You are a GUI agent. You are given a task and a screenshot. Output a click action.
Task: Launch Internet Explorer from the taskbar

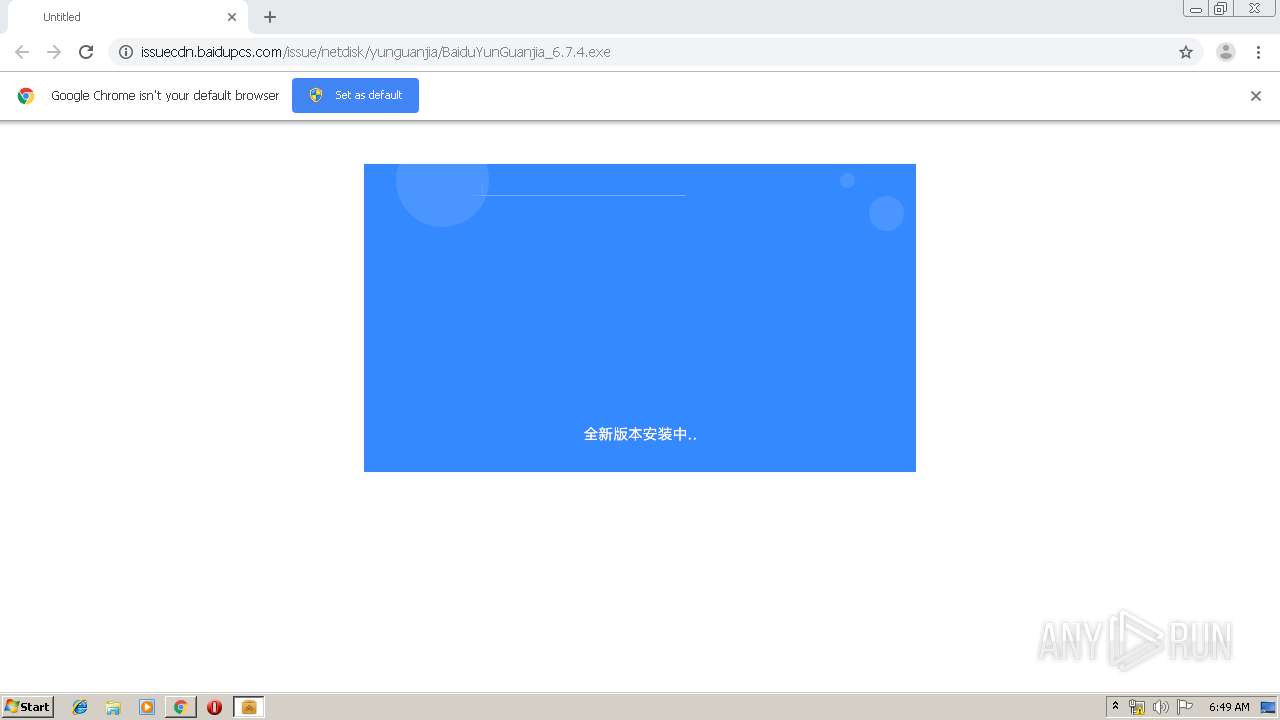(80, 707)
